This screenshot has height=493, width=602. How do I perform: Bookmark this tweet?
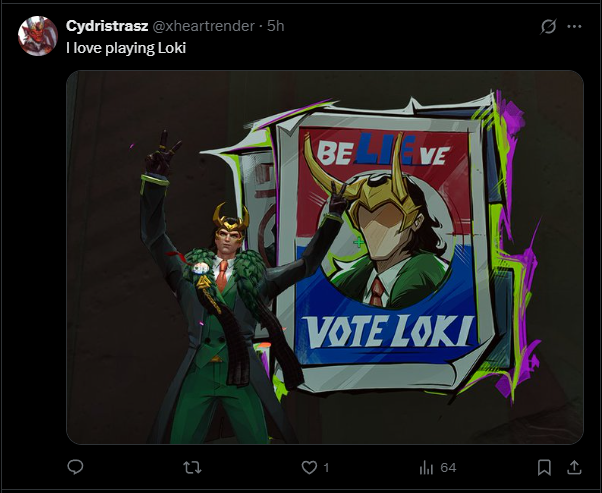(x=544, y=467)
